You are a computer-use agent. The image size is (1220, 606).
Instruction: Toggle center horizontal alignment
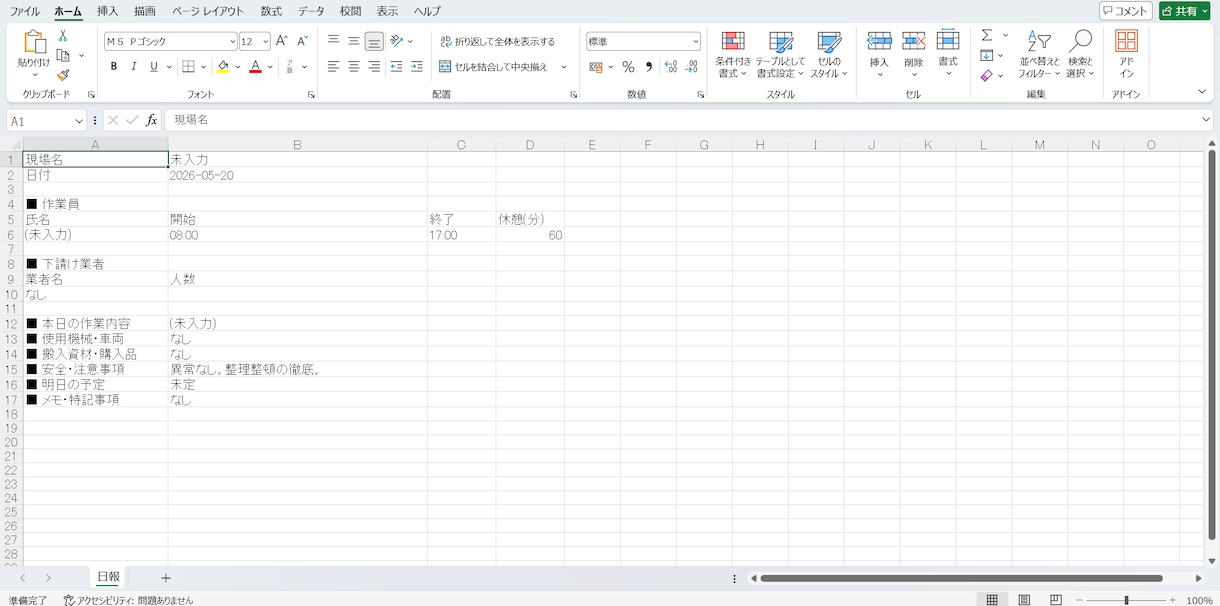(354, 67)
